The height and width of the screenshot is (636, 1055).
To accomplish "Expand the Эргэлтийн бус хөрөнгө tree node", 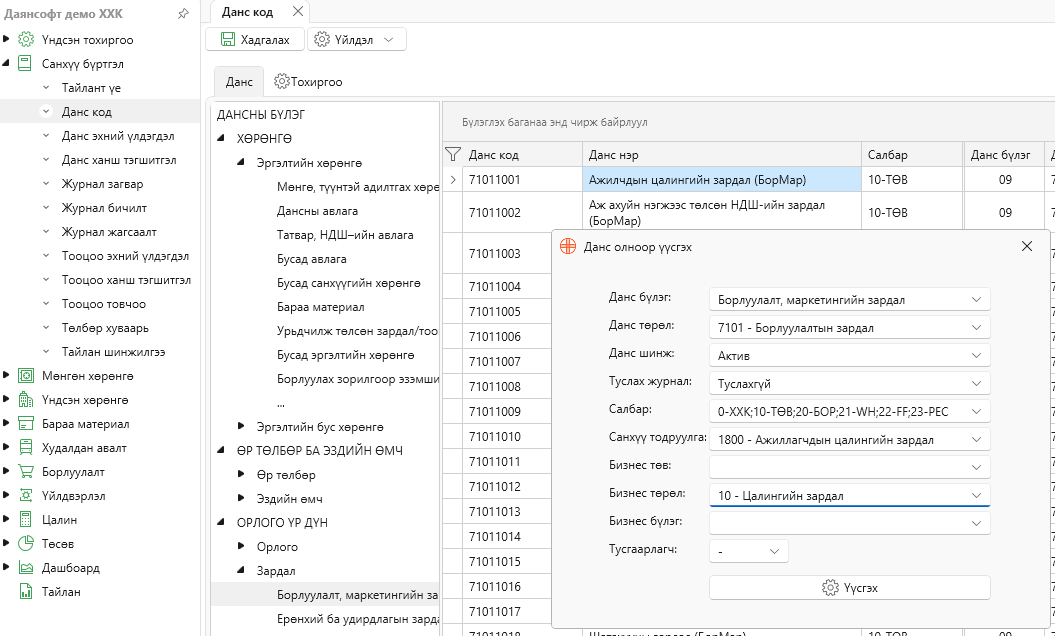I will click(242, 427).
